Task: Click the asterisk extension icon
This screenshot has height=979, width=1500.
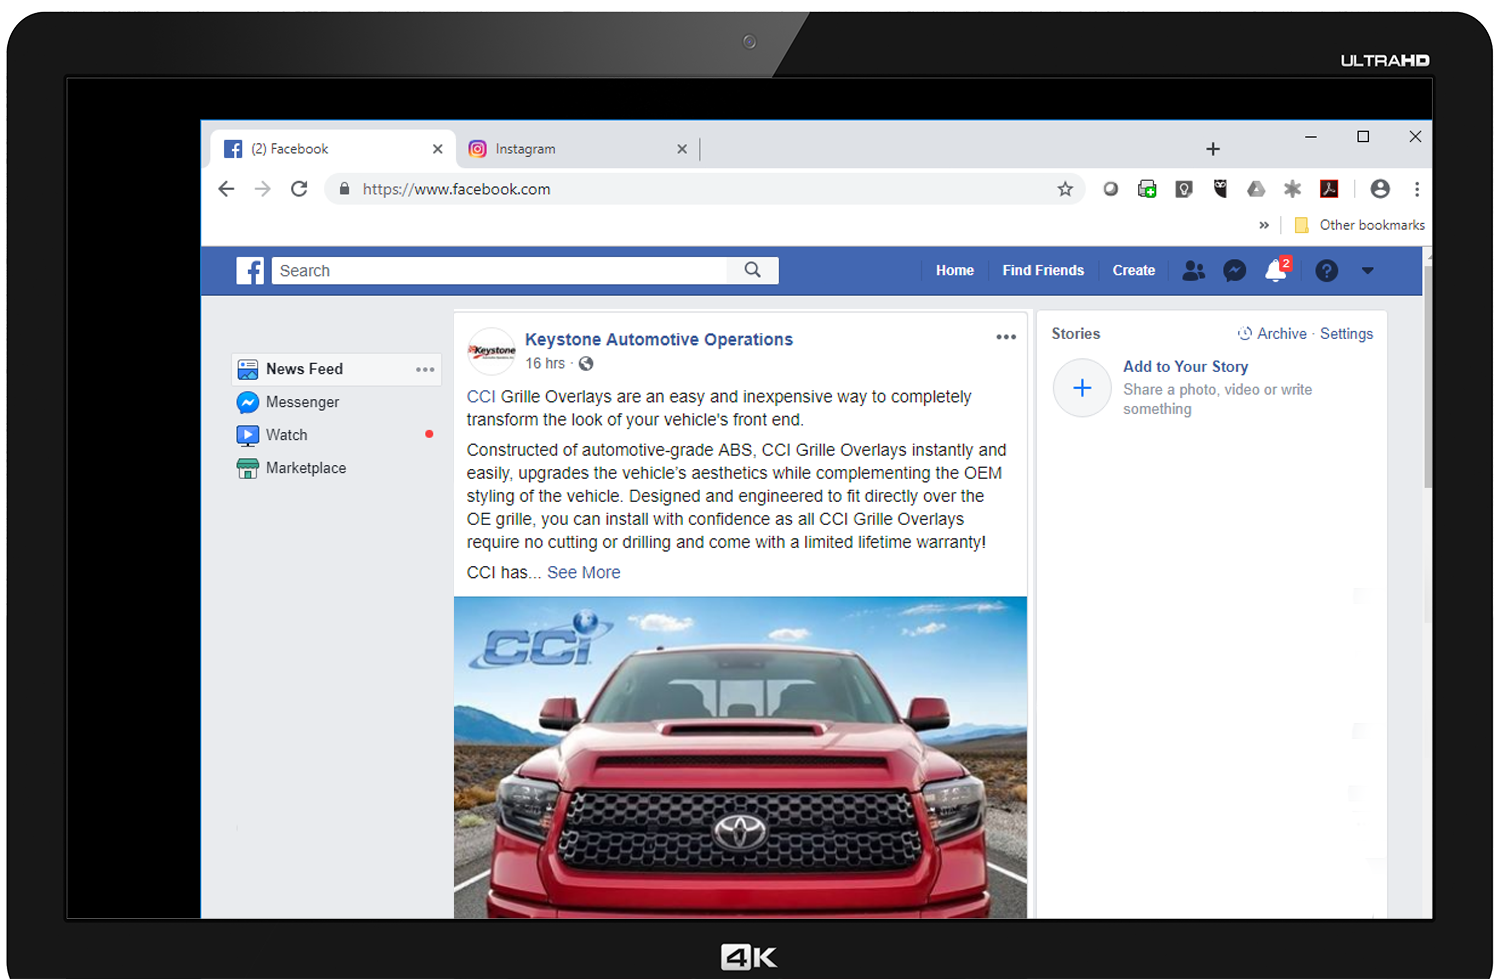Action: point(1293,189)
